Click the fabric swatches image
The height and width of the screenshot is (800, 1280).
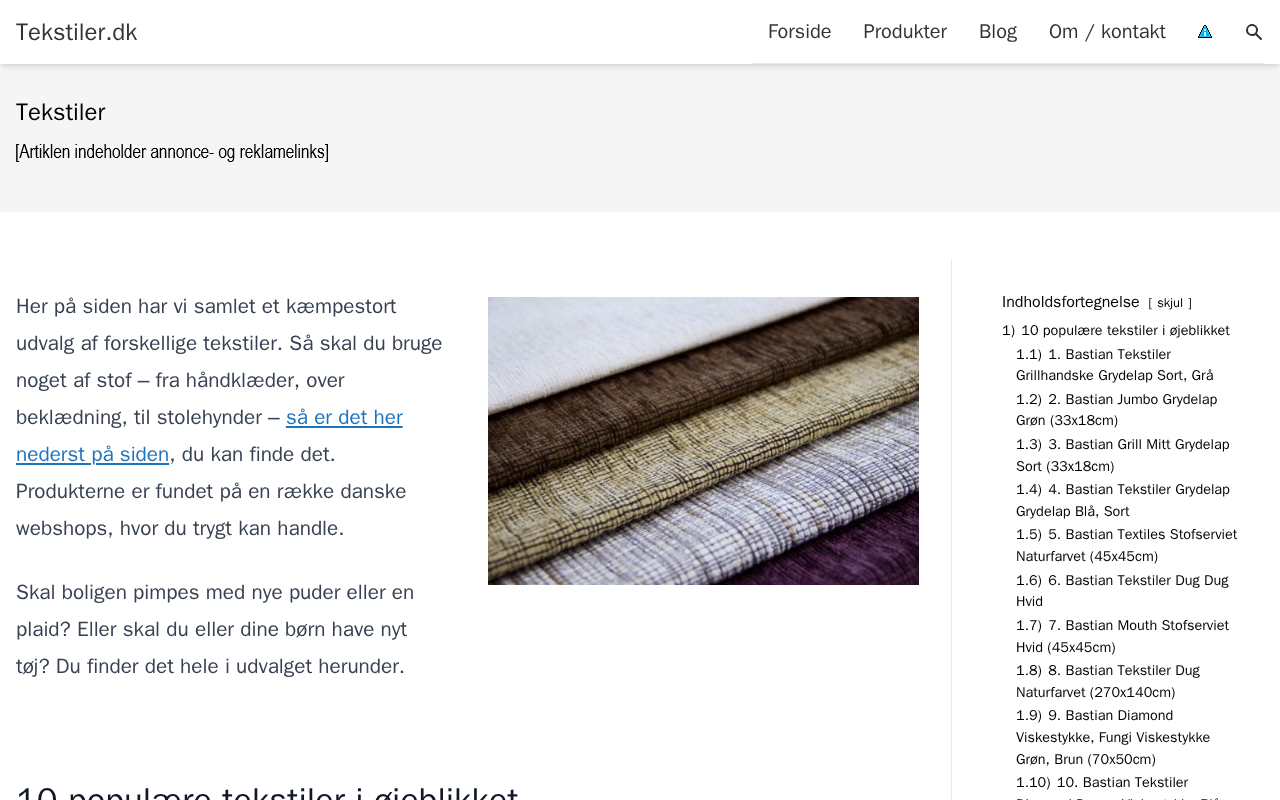703,441
